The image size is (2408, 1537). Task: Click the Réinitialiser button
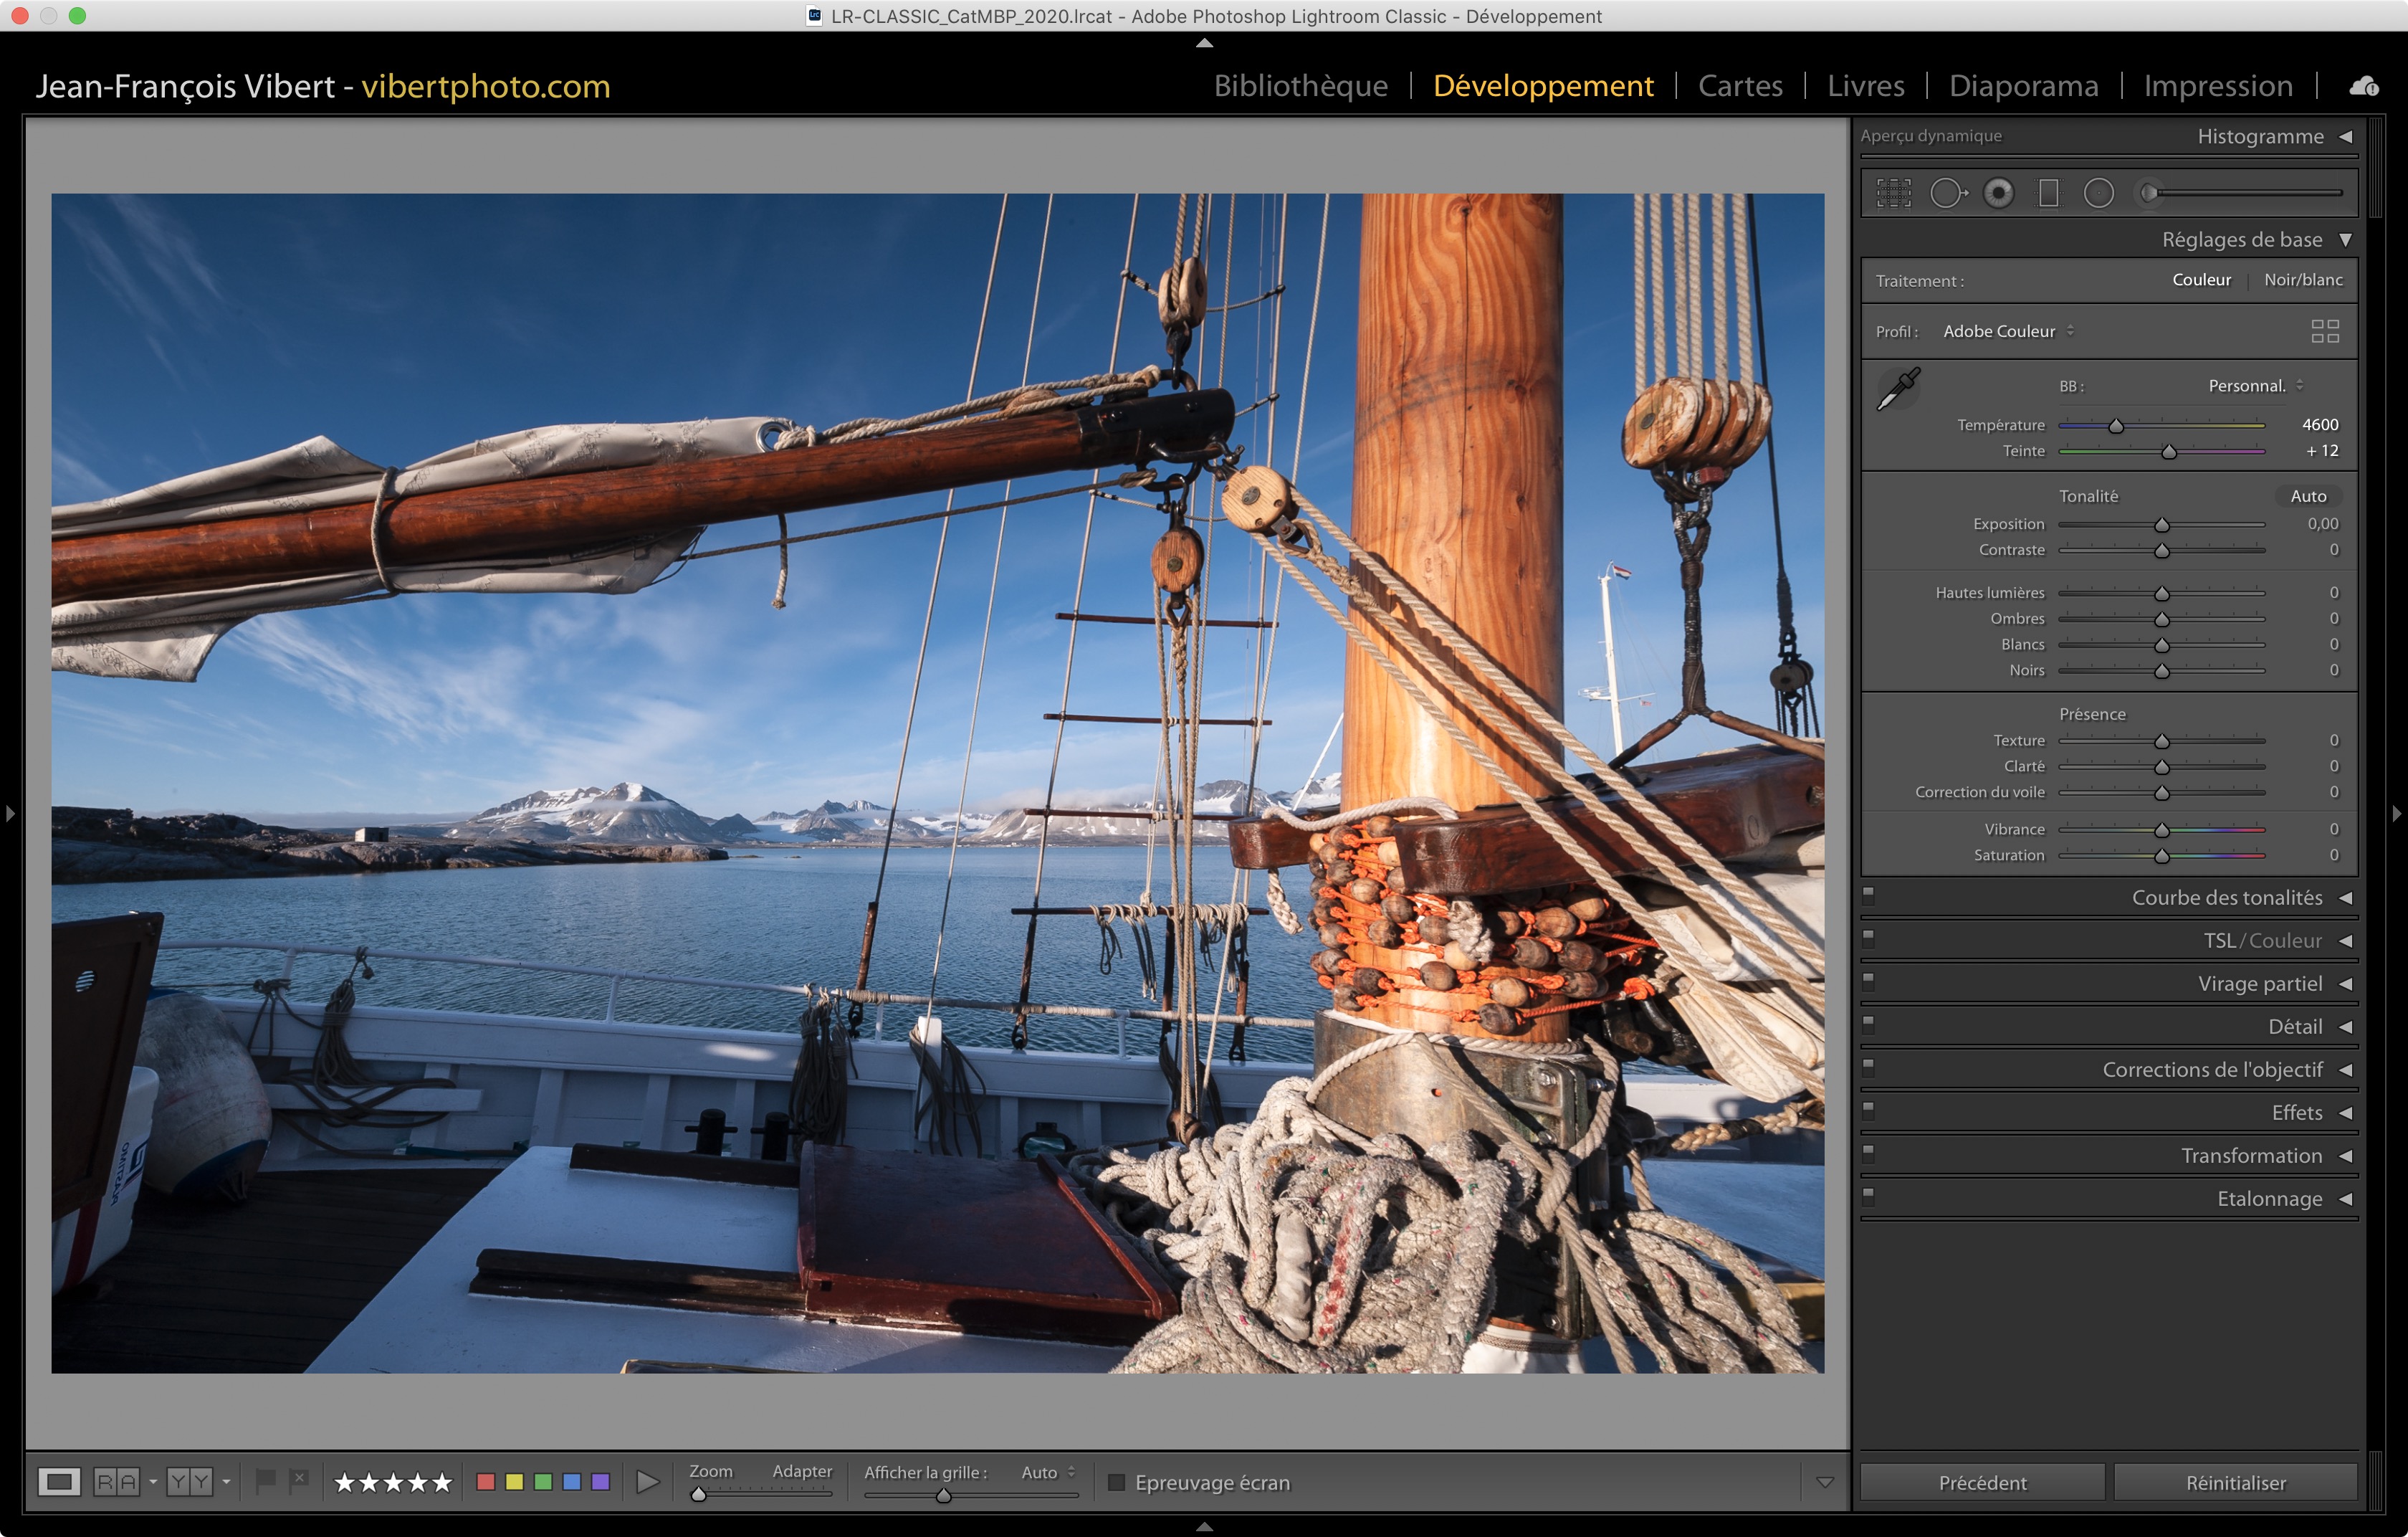click(2235, 1482)
